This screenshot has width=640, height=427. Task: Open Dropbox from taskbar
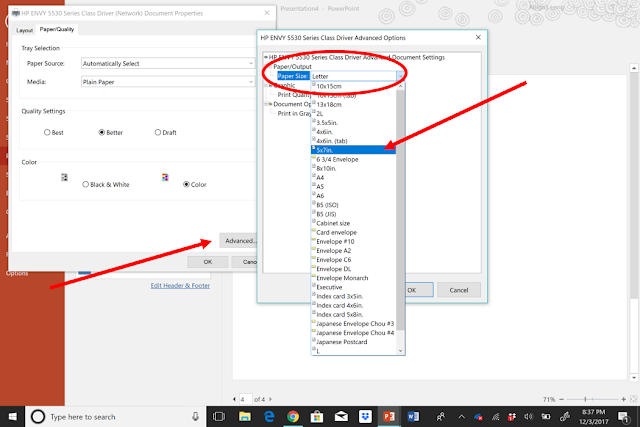coord(365,417)
